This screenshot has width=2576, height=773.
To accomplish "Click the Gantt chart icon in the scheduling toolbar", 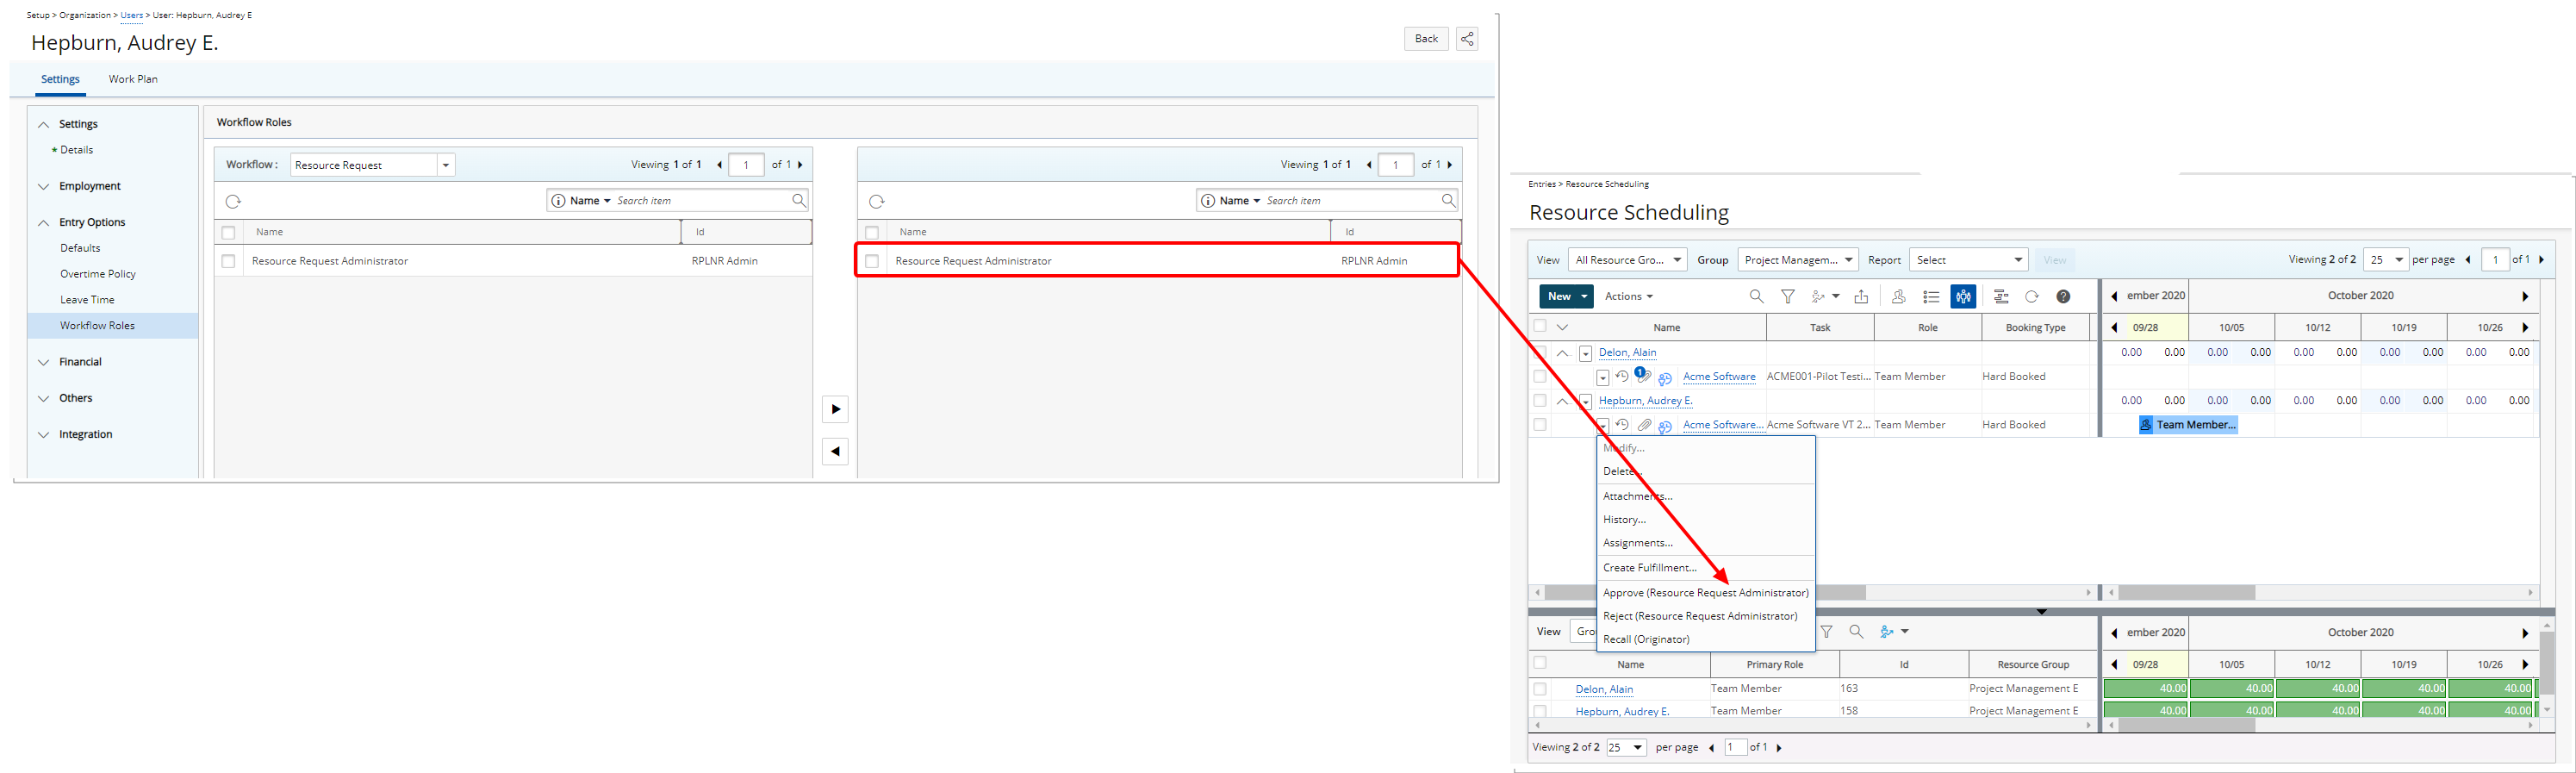I will click(2000, 296).
